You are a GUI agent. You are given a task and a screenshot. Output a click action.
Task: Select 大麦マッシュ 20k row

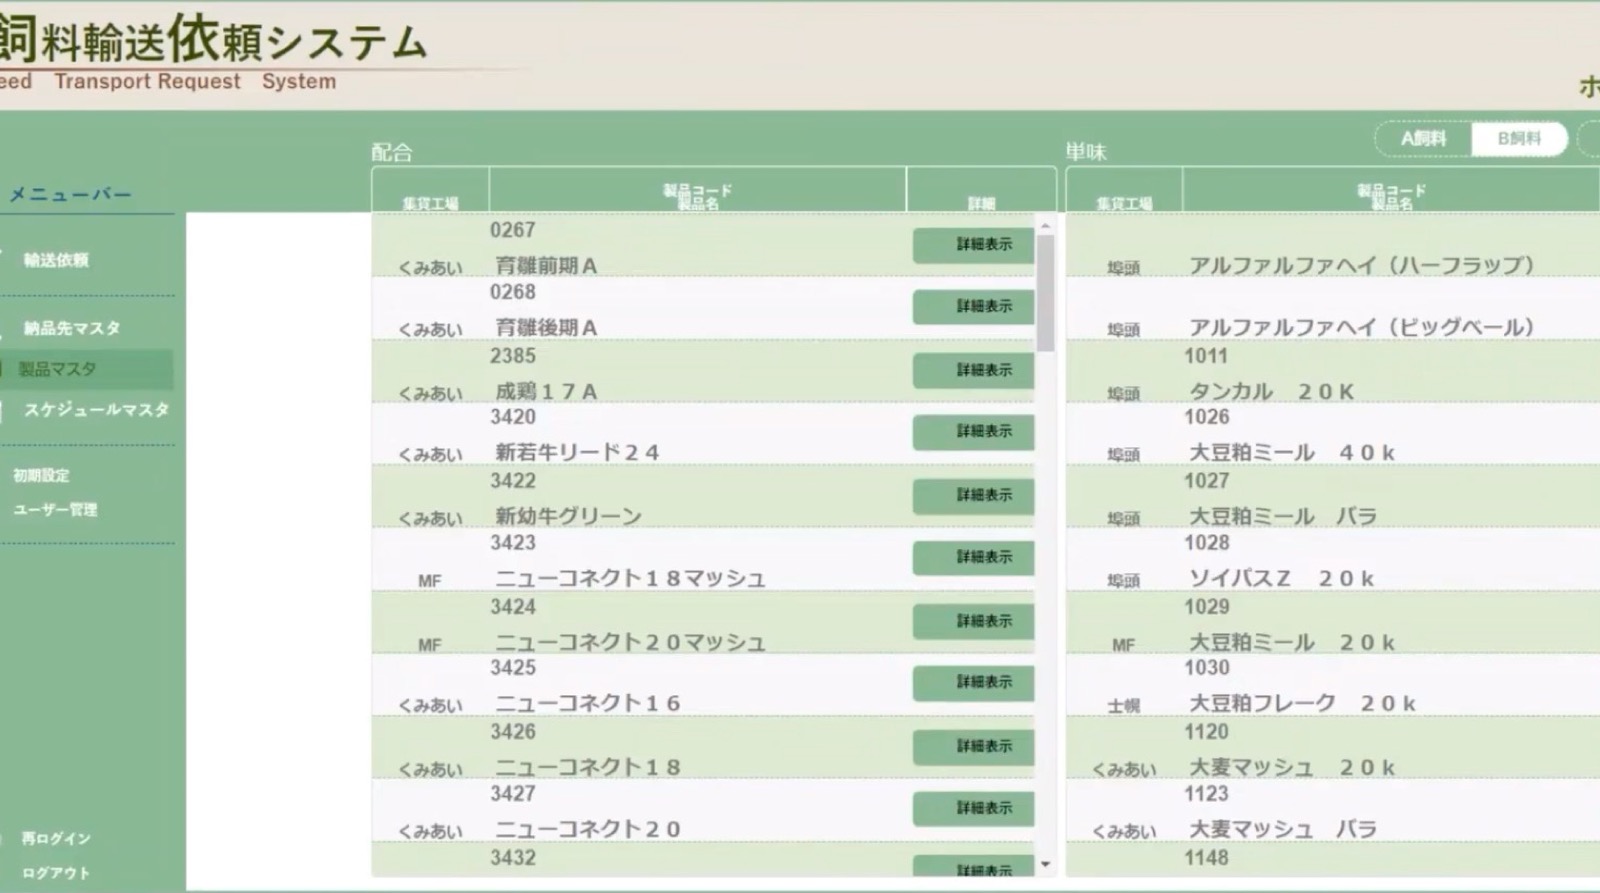pos(1333,748)
